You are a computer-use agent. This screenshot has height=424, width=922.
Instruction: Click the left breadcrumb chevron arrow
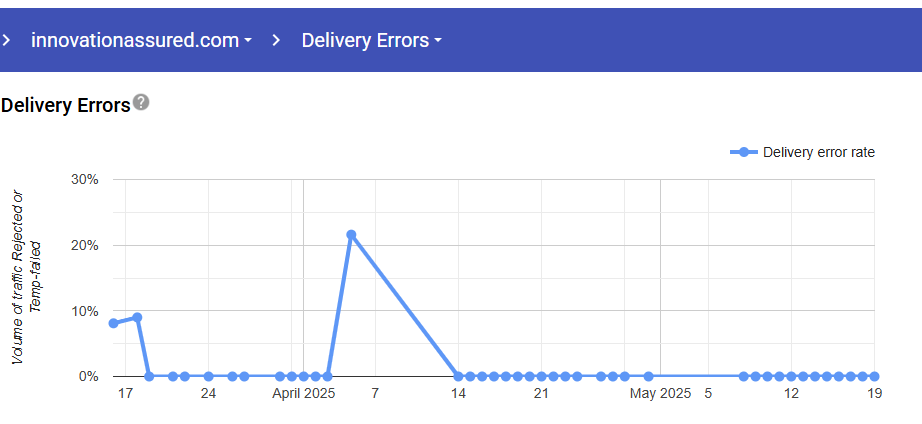[x=6, y=41]
